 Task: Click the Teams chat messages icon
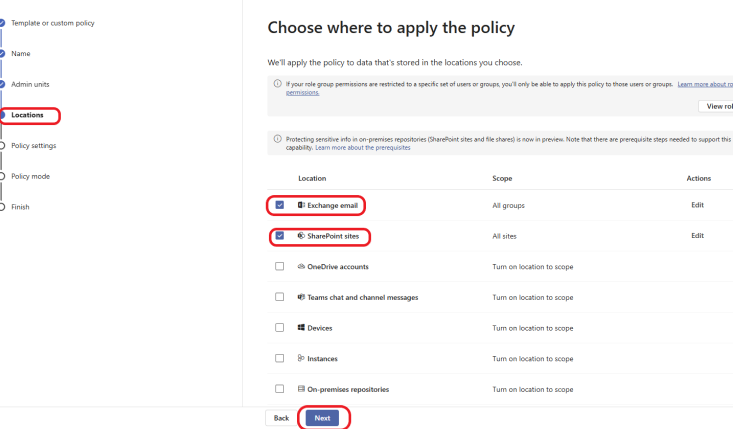click(301, 297)
